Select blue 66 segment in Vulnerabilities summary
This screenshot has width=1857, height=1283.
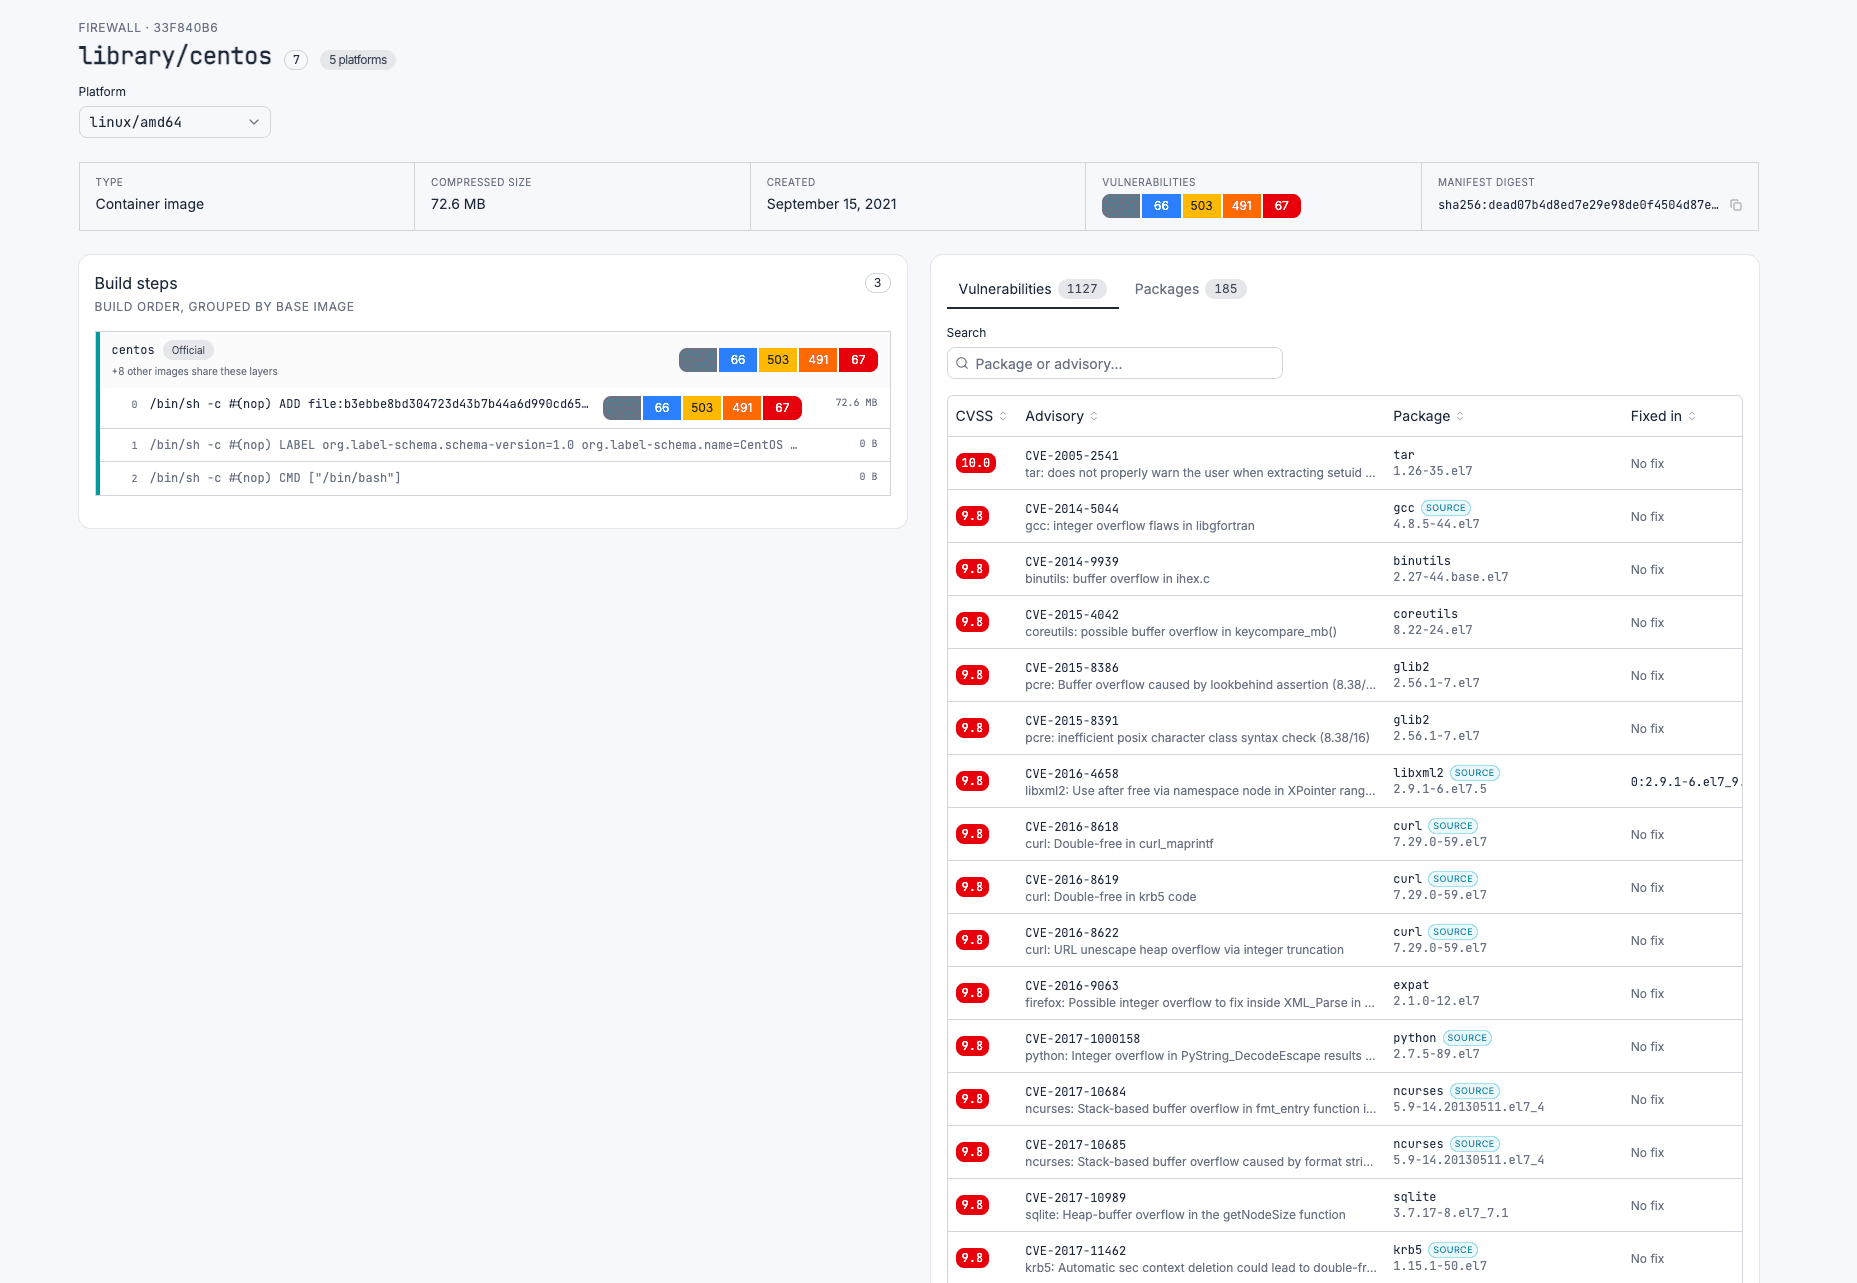pos(1161,206)
